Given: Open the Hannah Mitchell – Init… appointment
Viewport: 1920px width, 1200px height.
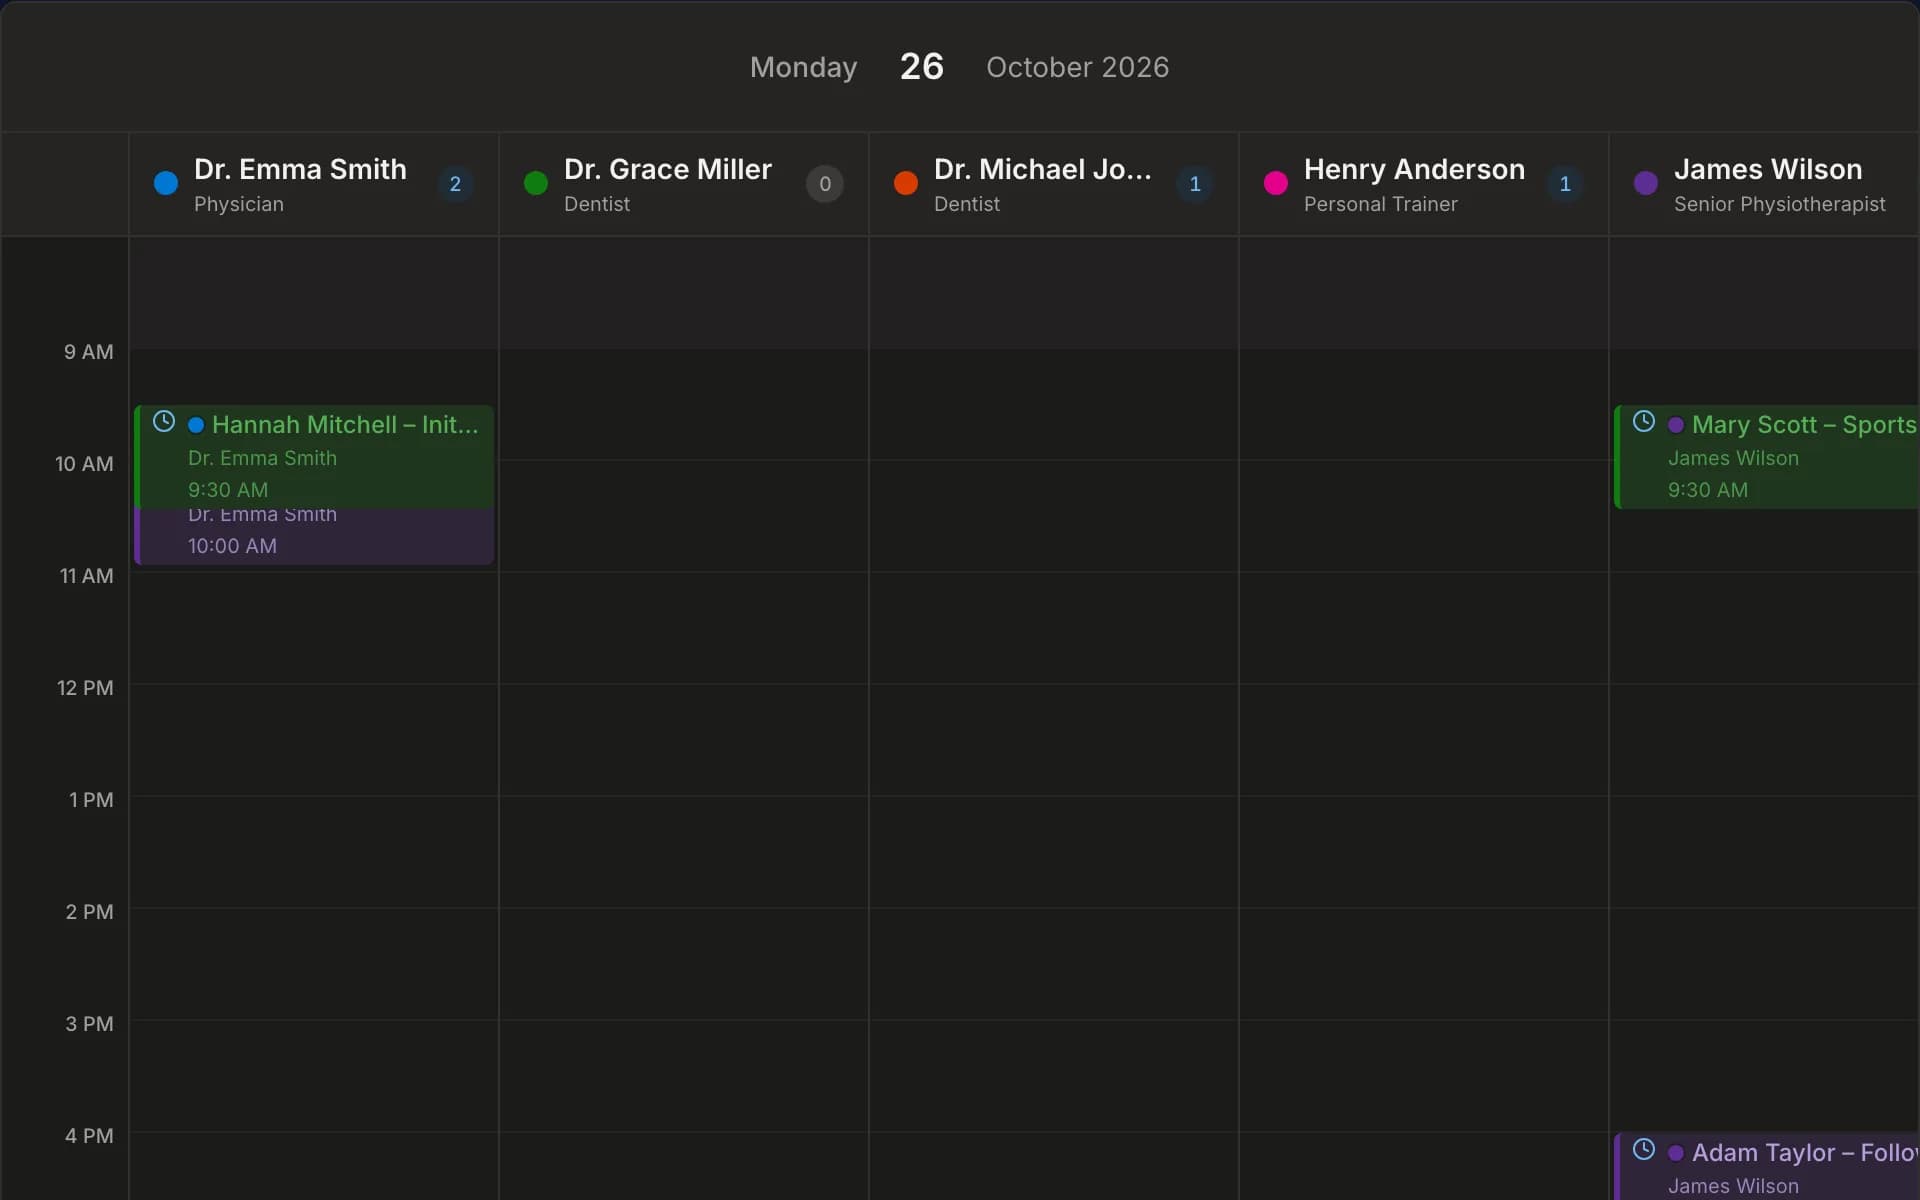Looking at the screenshot, I should (x=314, y=456).
